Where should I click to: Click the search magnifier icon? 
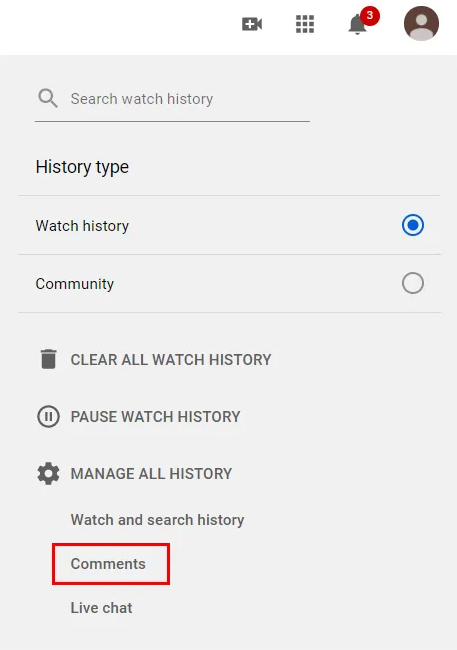pos(48,99)
